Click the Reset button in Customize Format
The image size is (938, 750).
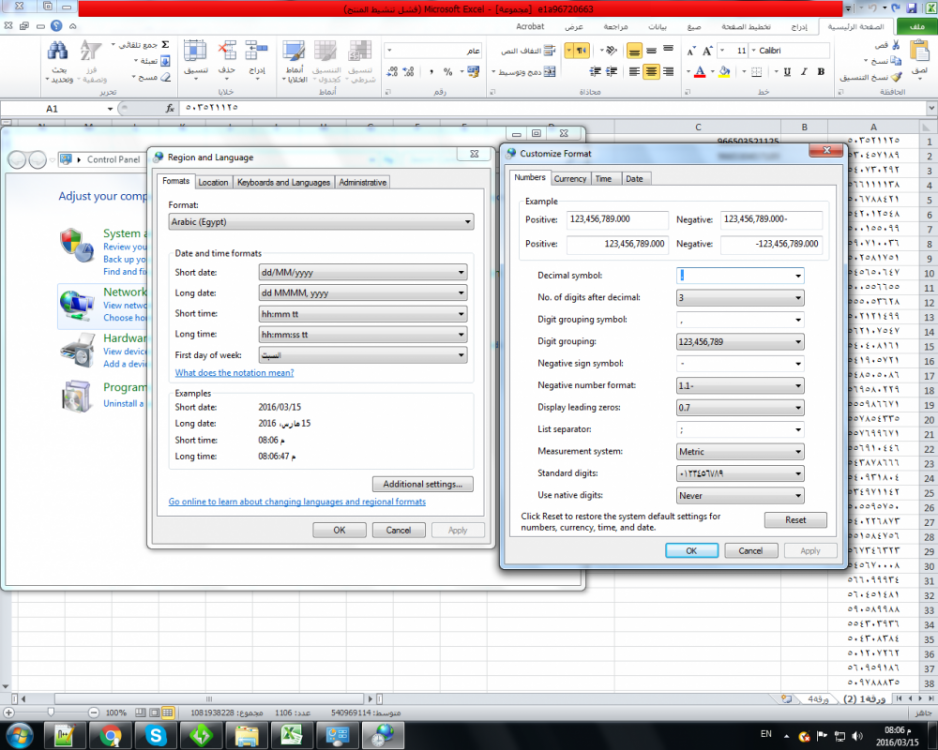click(795, 520)
